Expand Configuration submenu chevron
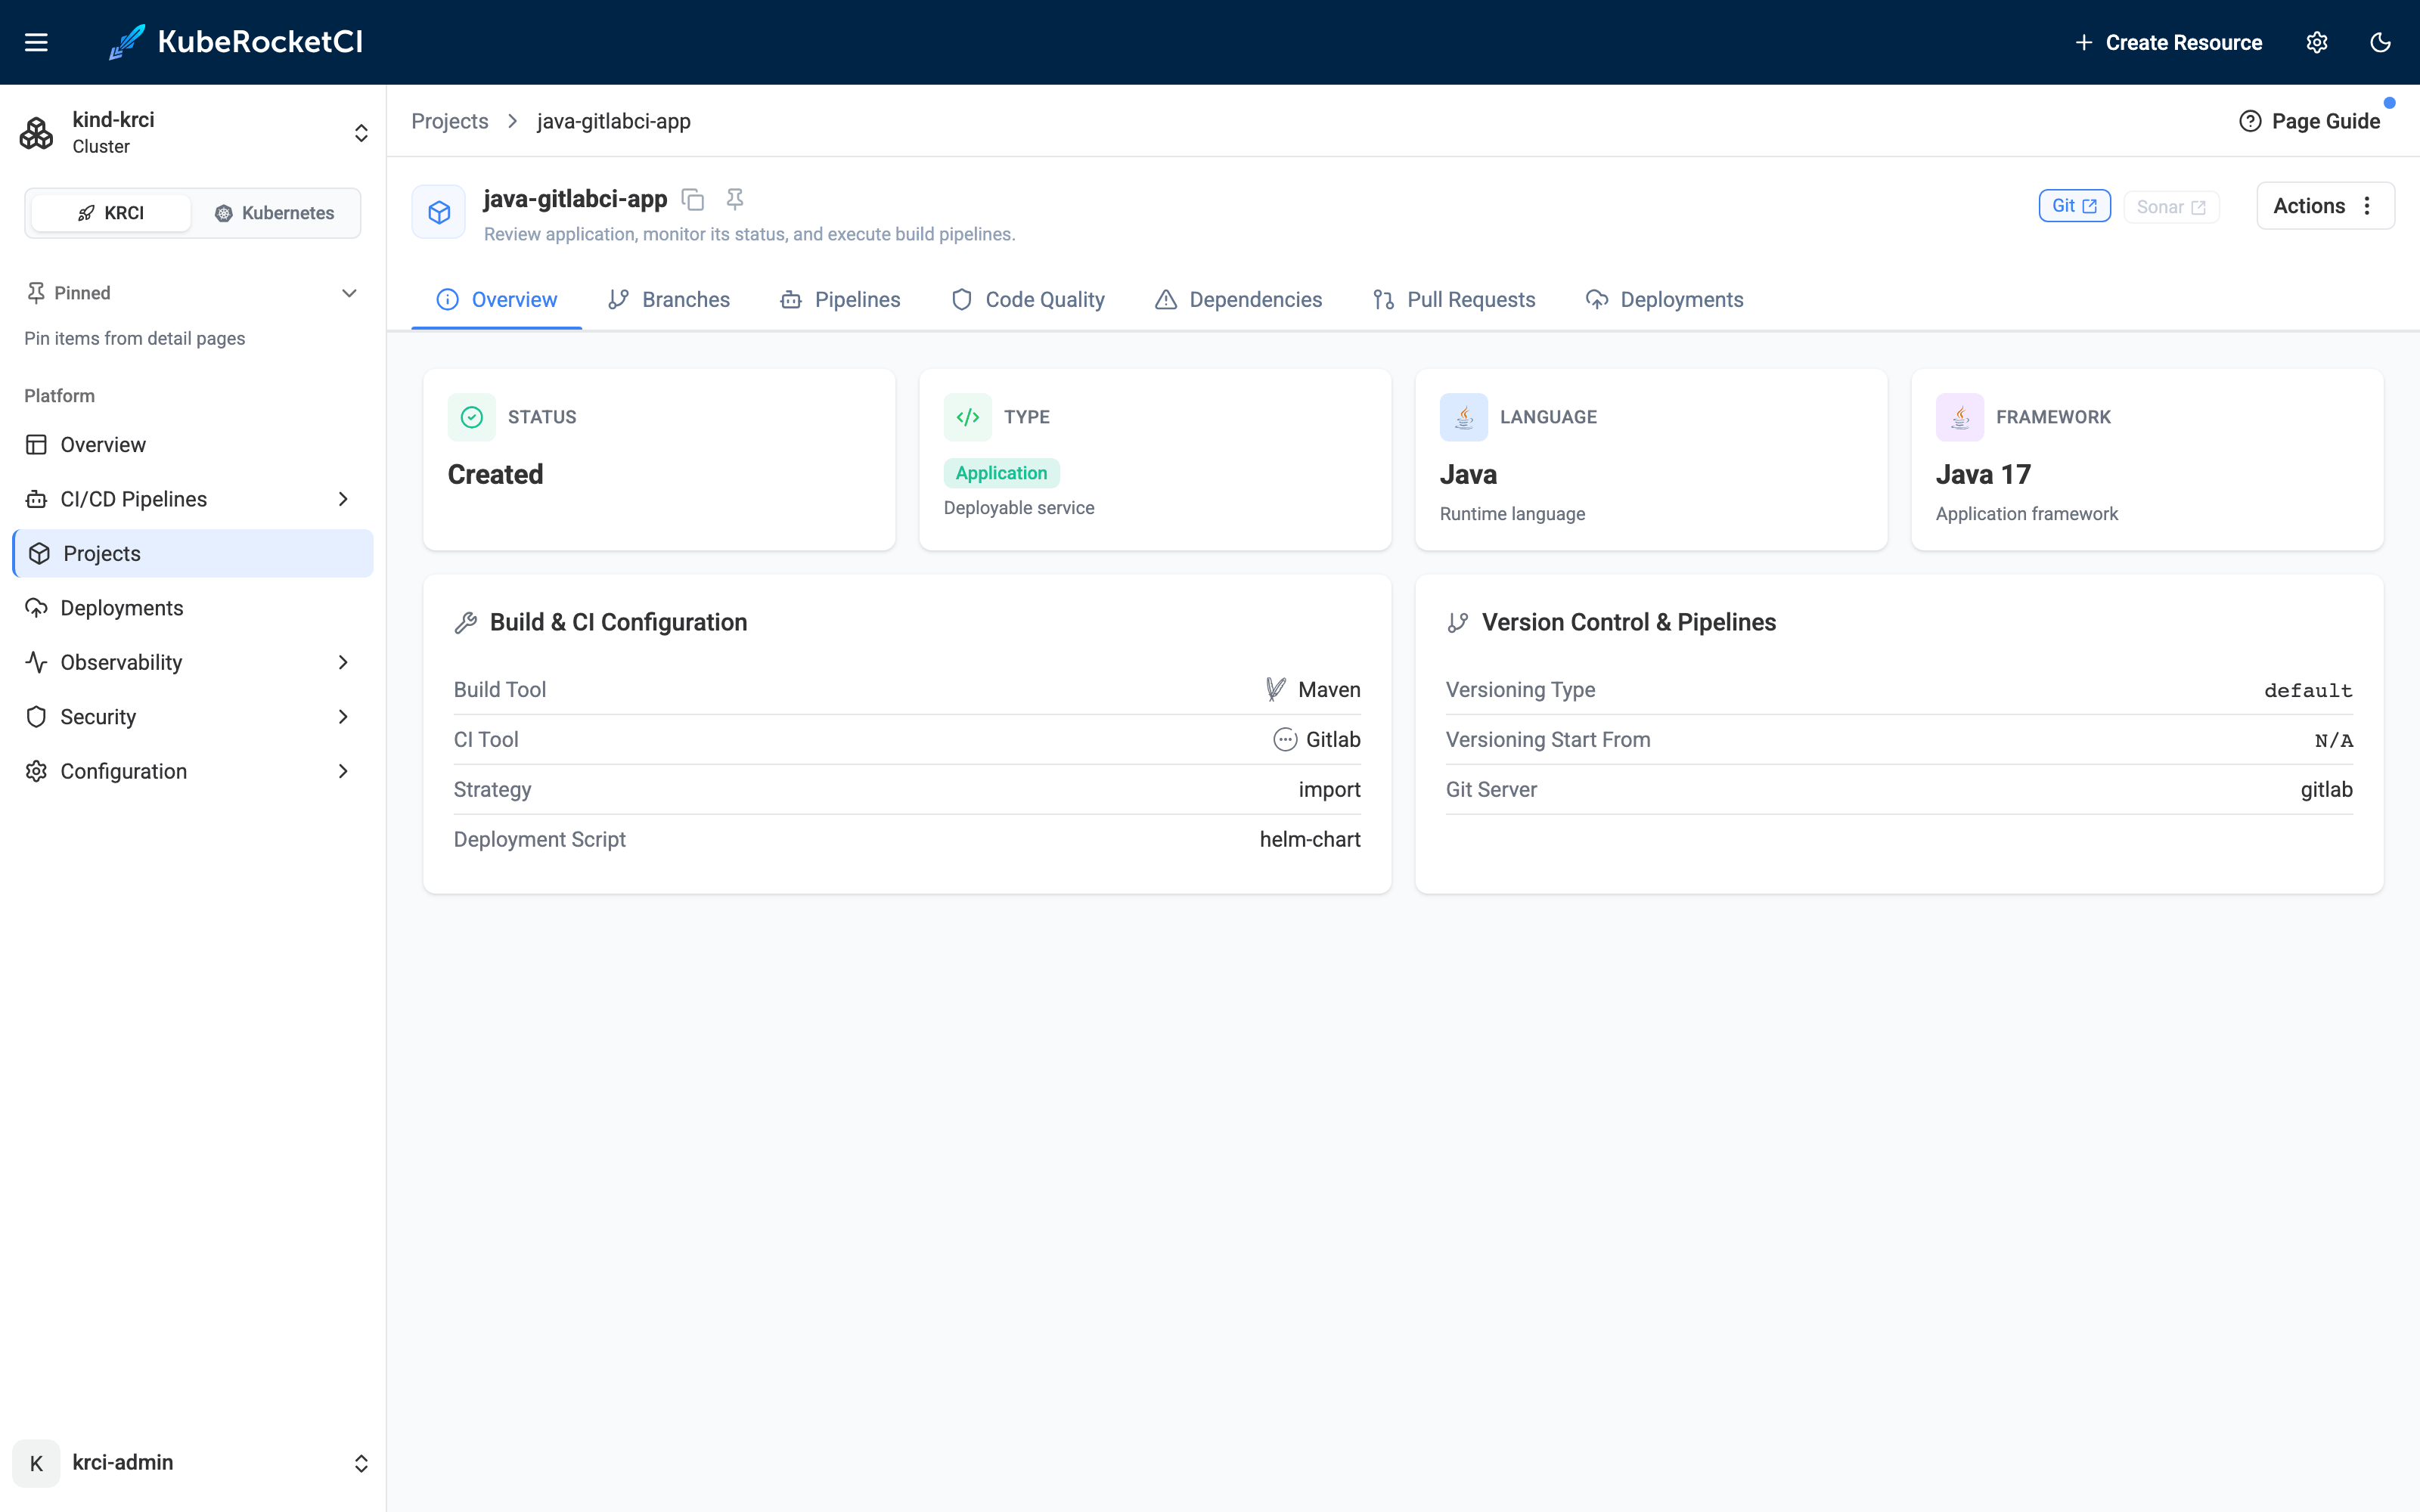 coord(343,771)
